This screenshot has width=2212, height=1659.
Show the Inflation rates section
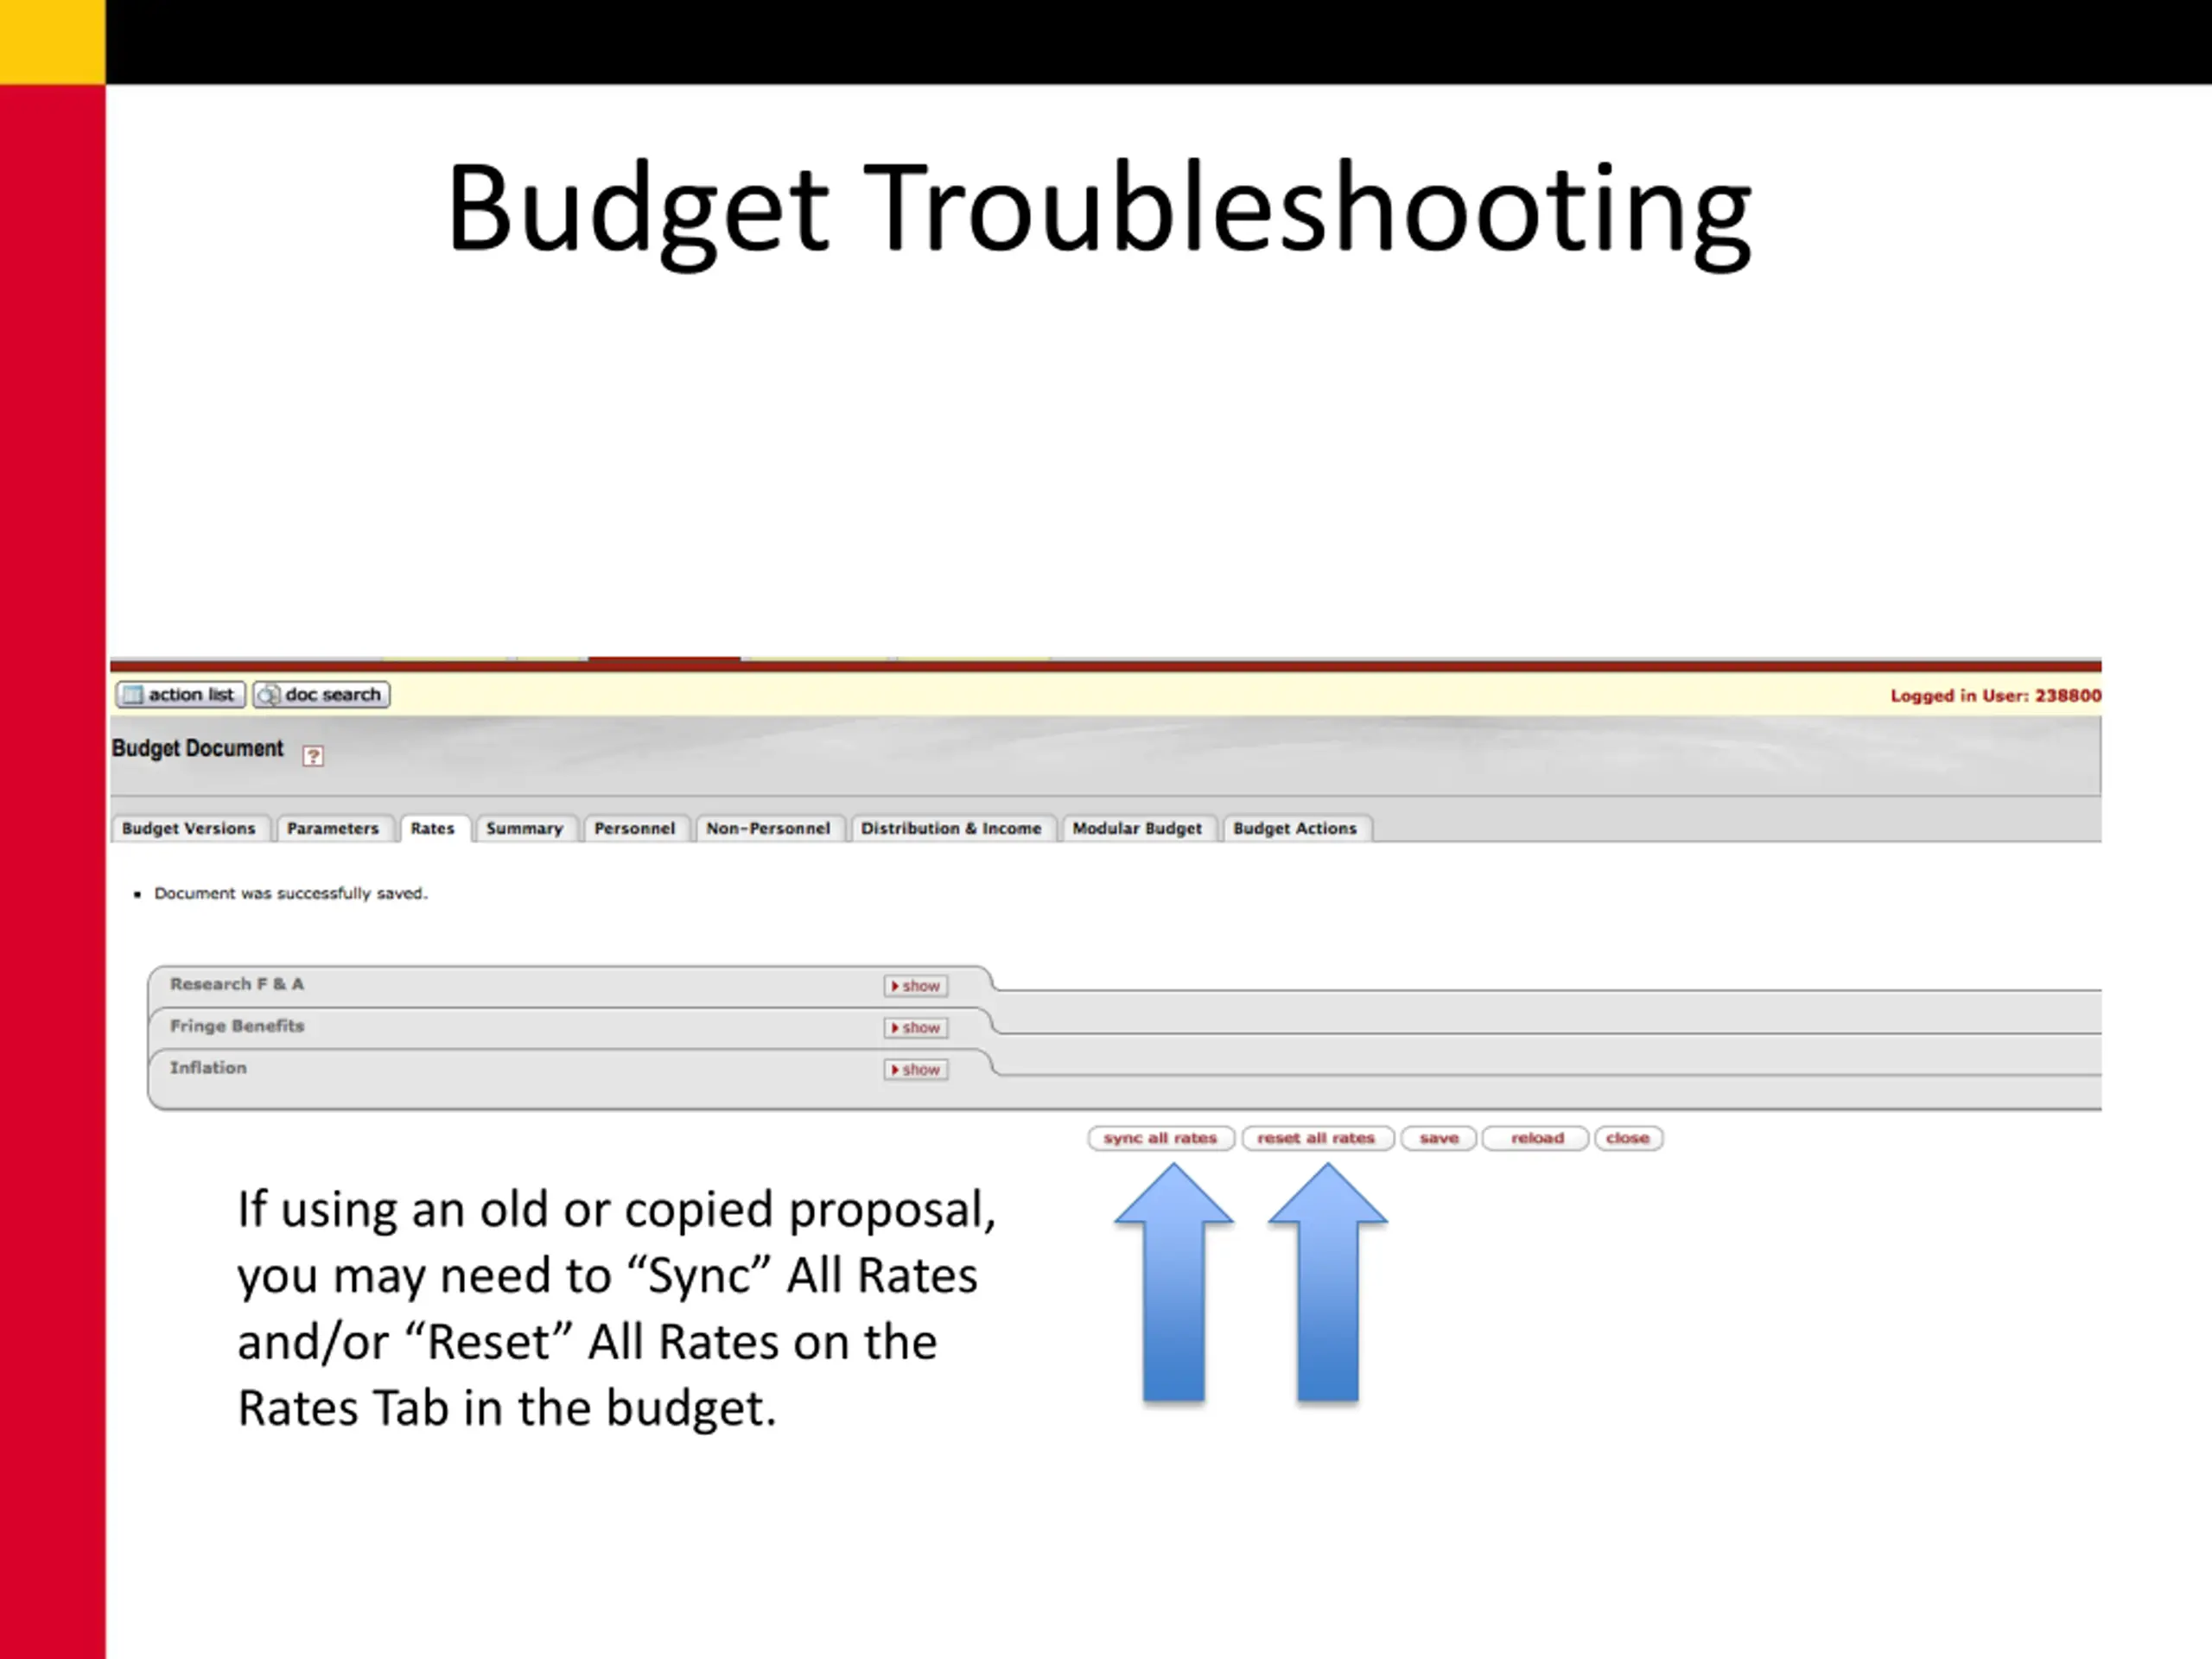click(916, 1070)
